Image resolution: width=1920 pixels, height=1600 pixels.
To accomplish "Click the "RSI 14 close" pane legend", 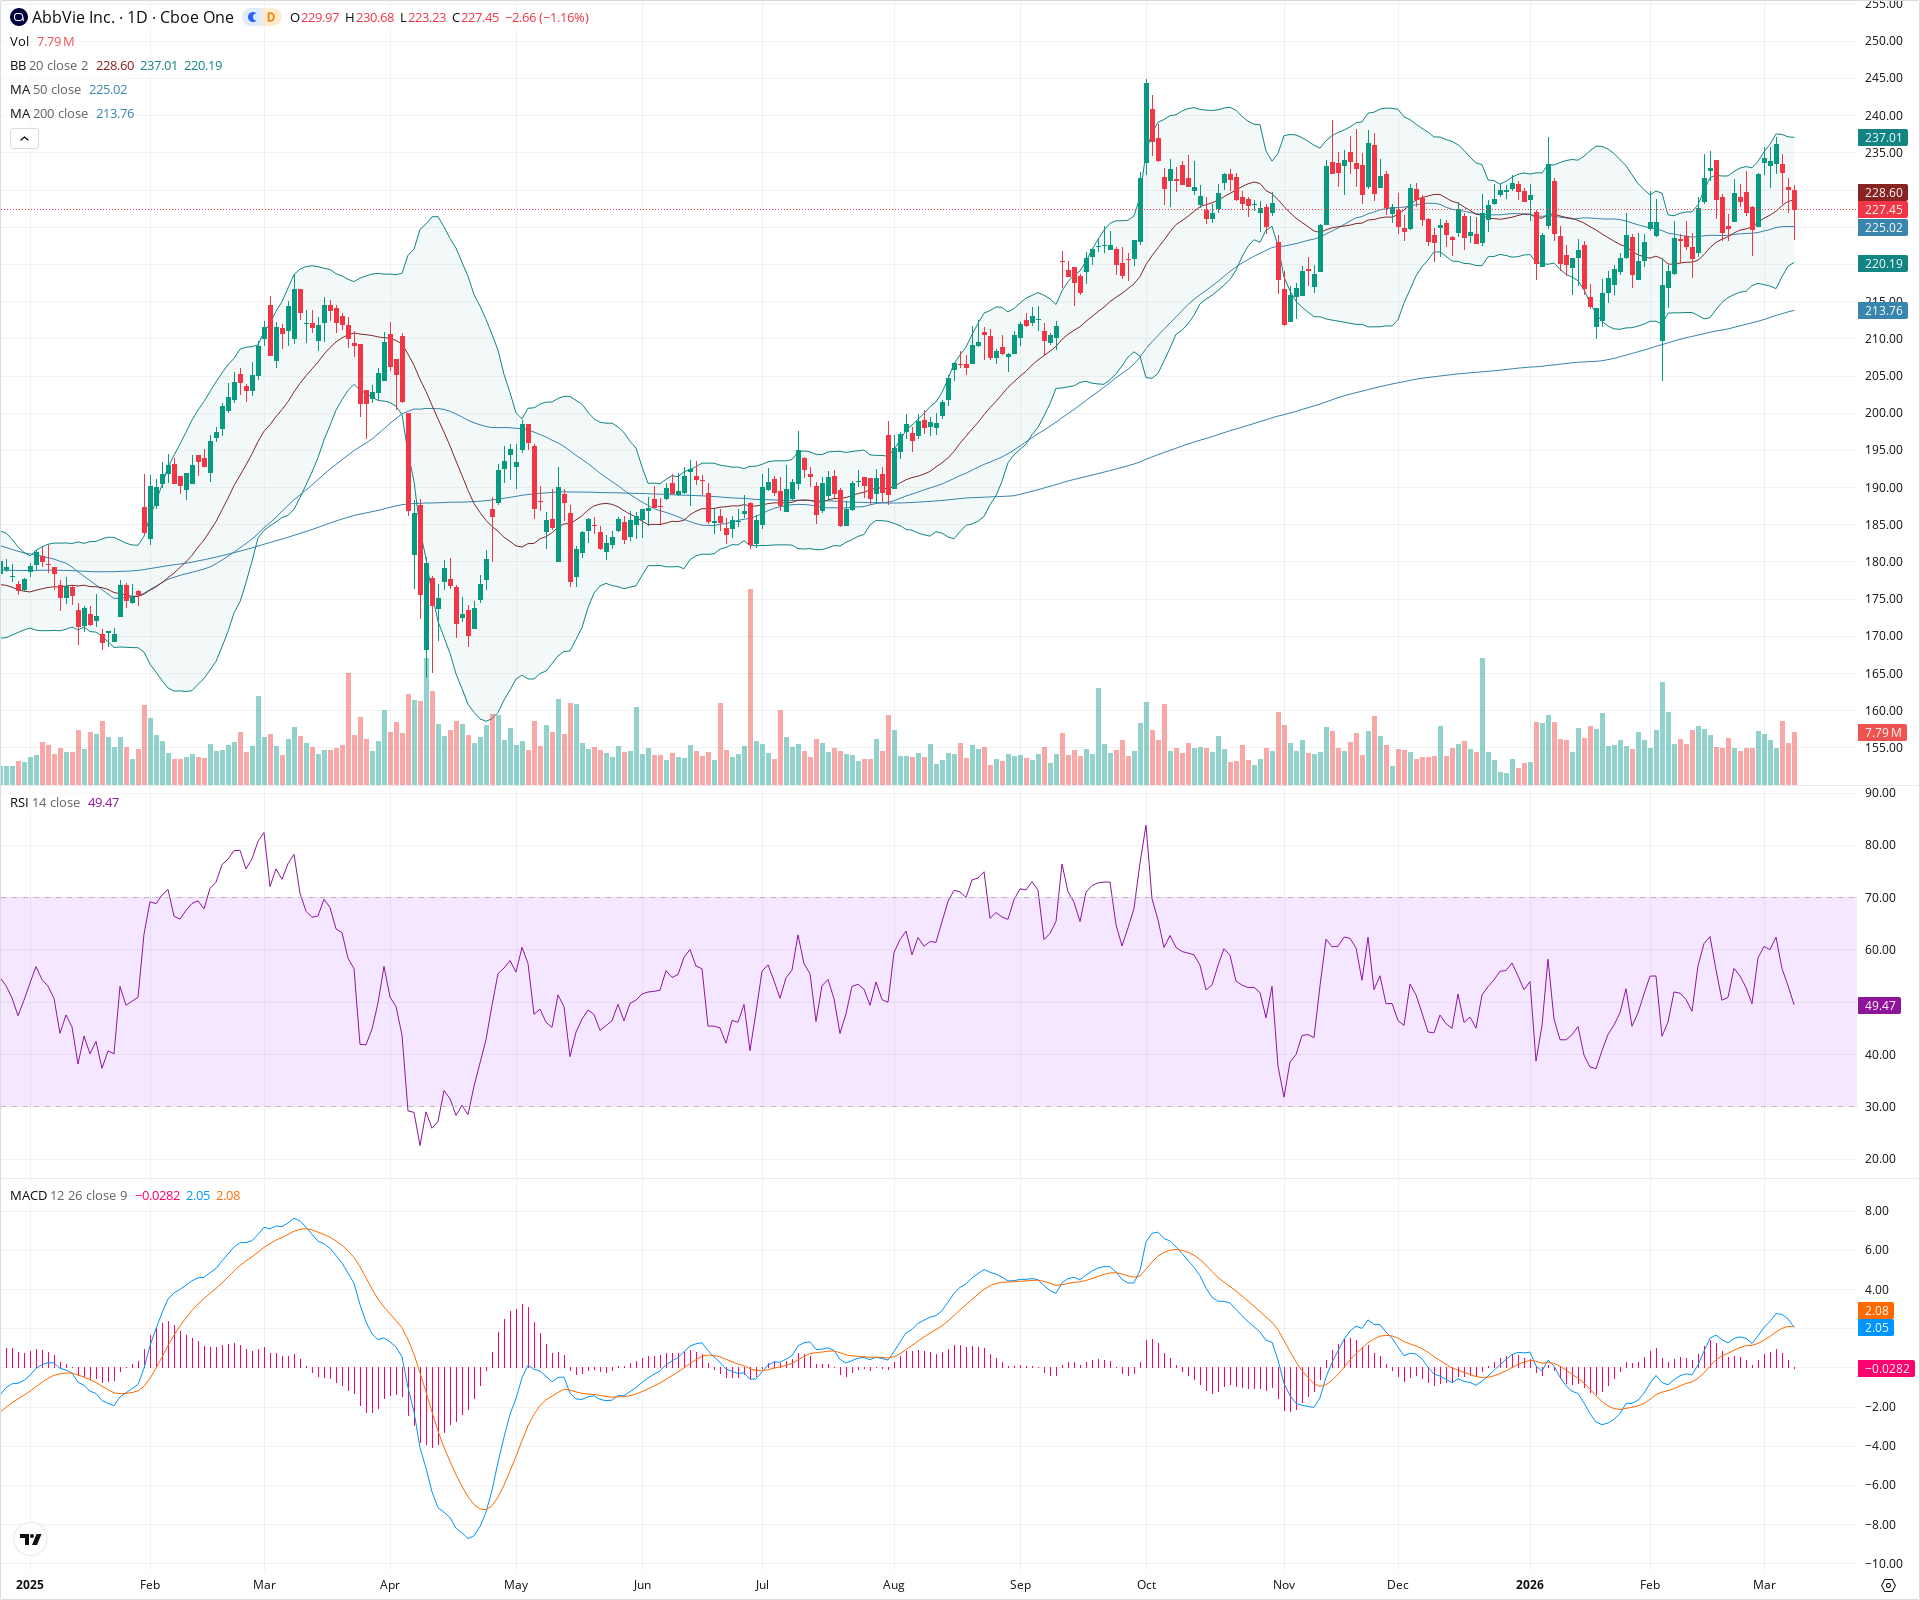I will point(44,802).
